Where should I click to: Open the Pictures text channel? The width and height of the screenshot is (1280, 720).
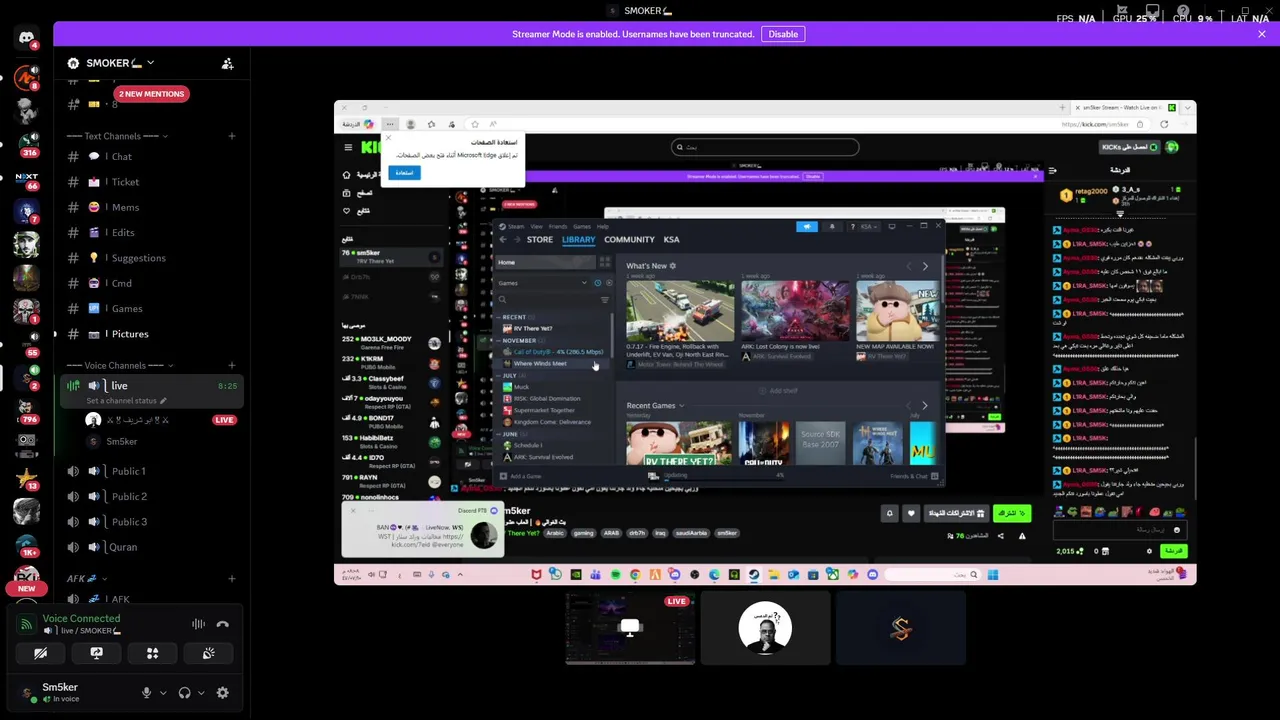[153, 334]
